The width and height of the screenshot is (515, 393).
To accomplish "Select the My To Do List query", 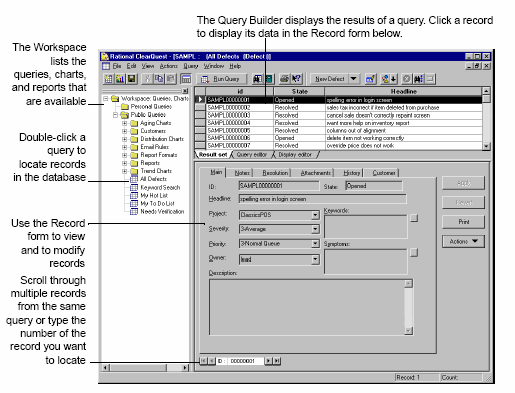I will click(x=157, y=203).
